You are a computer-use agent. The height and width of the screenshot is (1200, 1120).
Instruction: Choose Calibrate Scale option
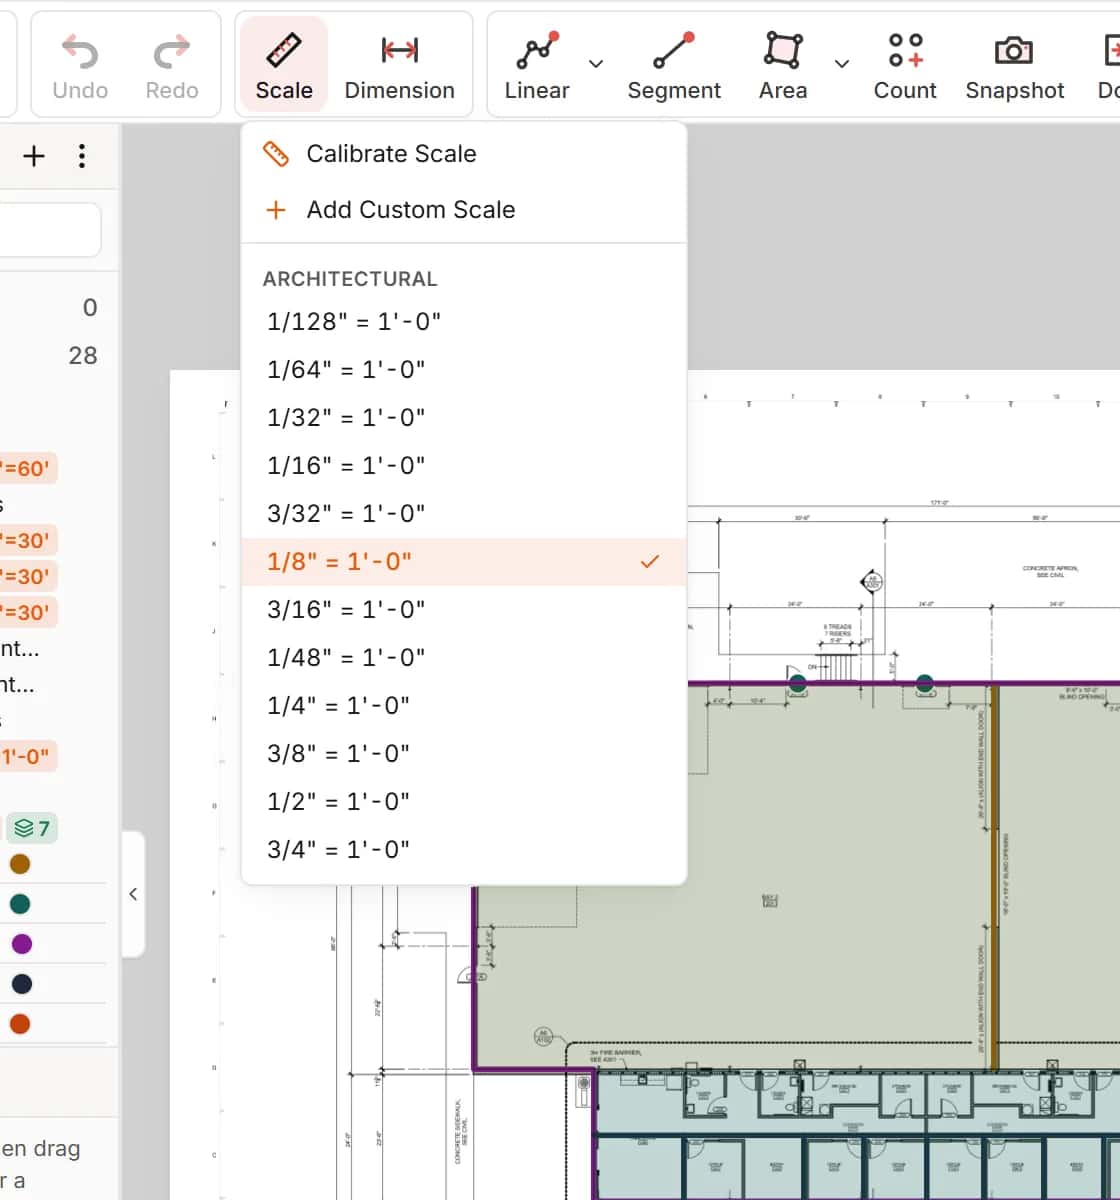464,154
